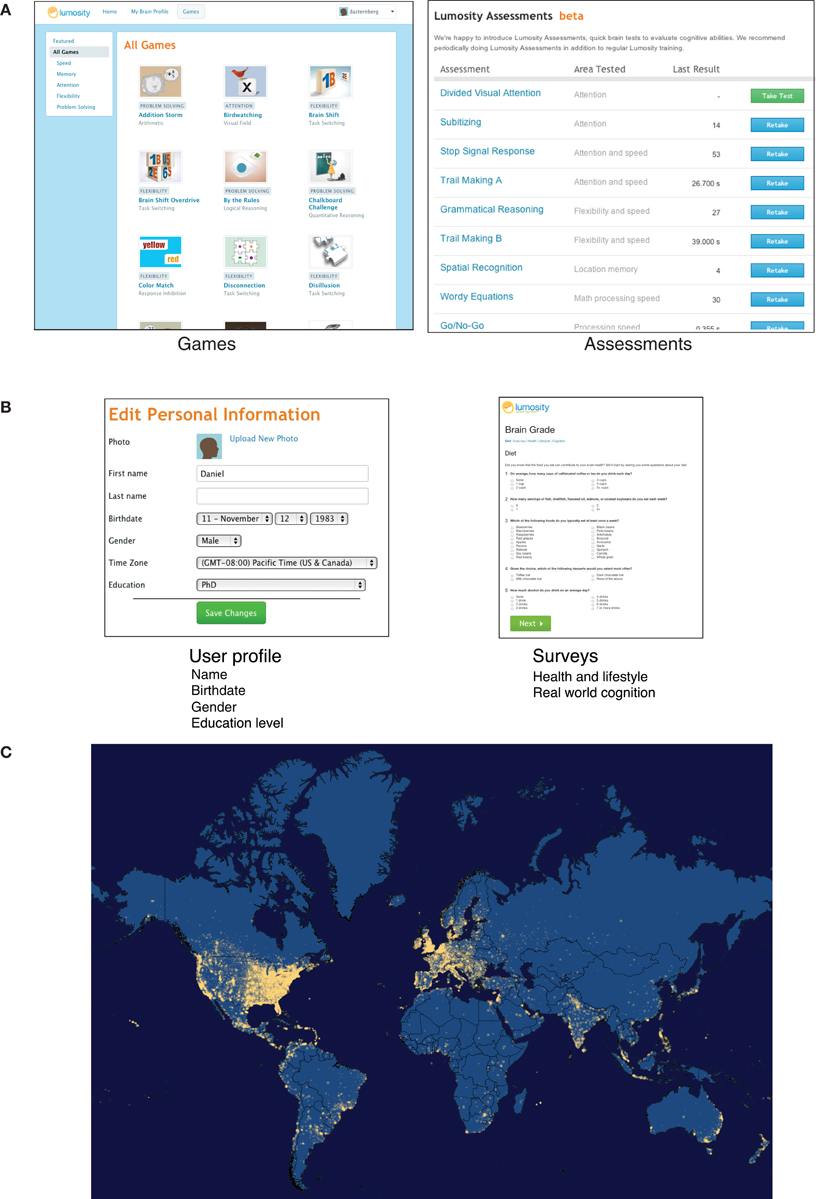Image resolution: width=816 pixels, height=1199 pixels.
Task: Click Take Test for Divided Visual Attention
Action: pos(777,96)
